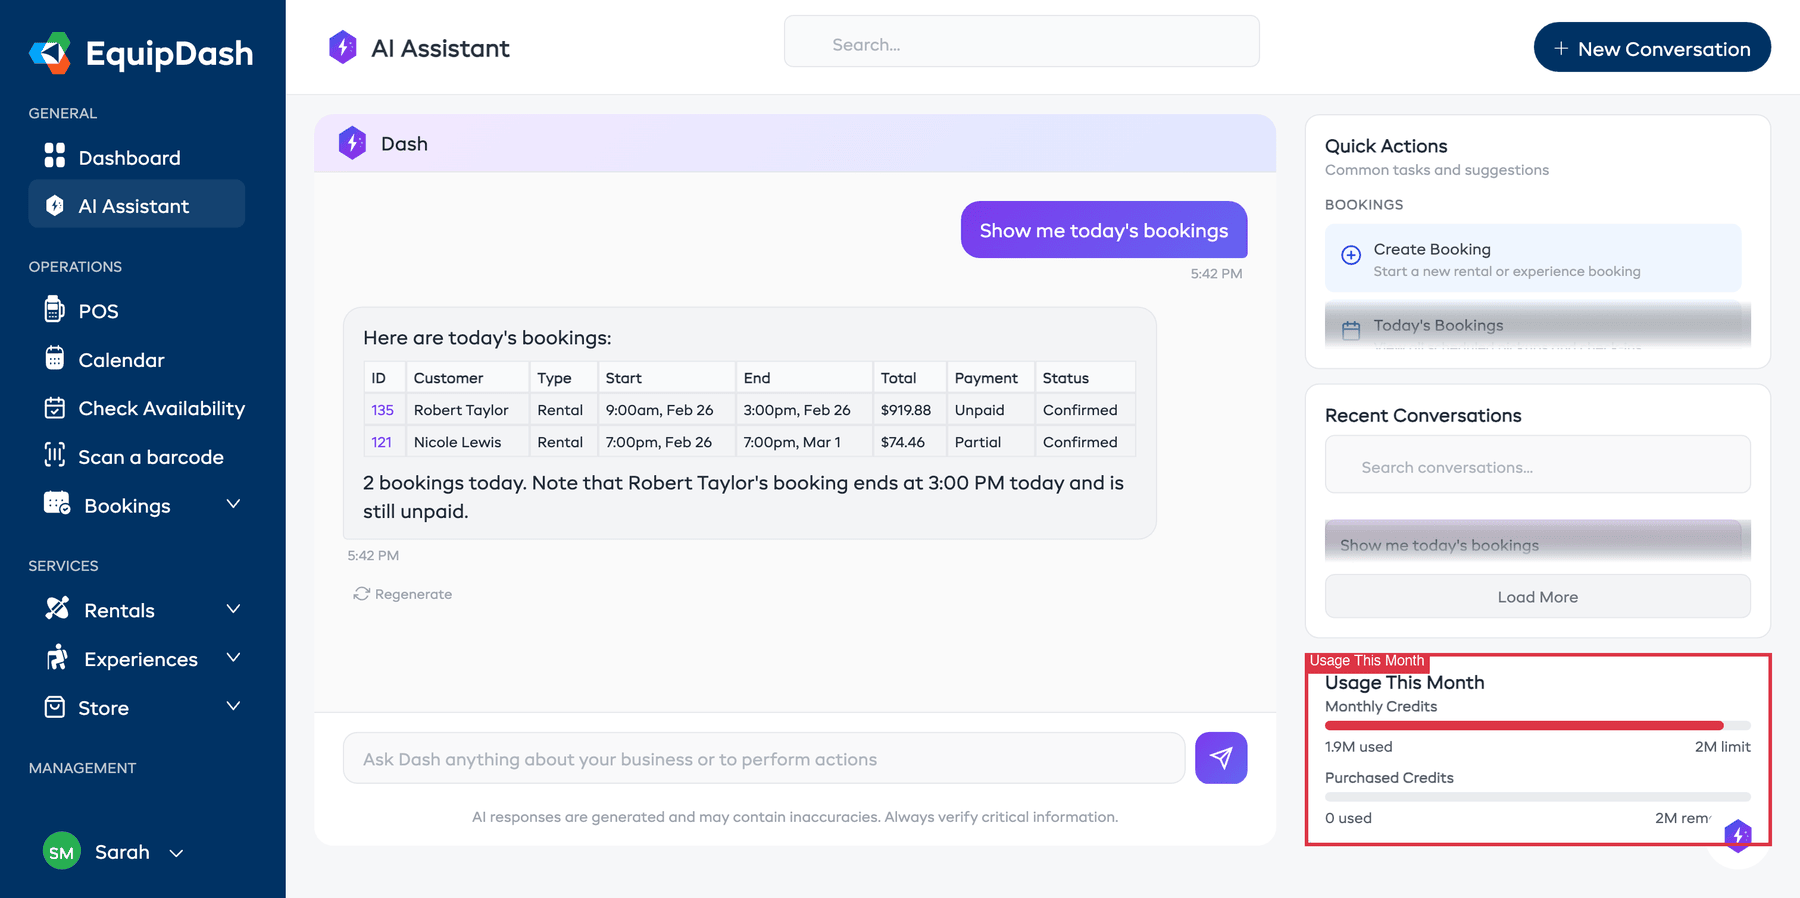
Task: Open booking ID 121 link
Action: 381,442
